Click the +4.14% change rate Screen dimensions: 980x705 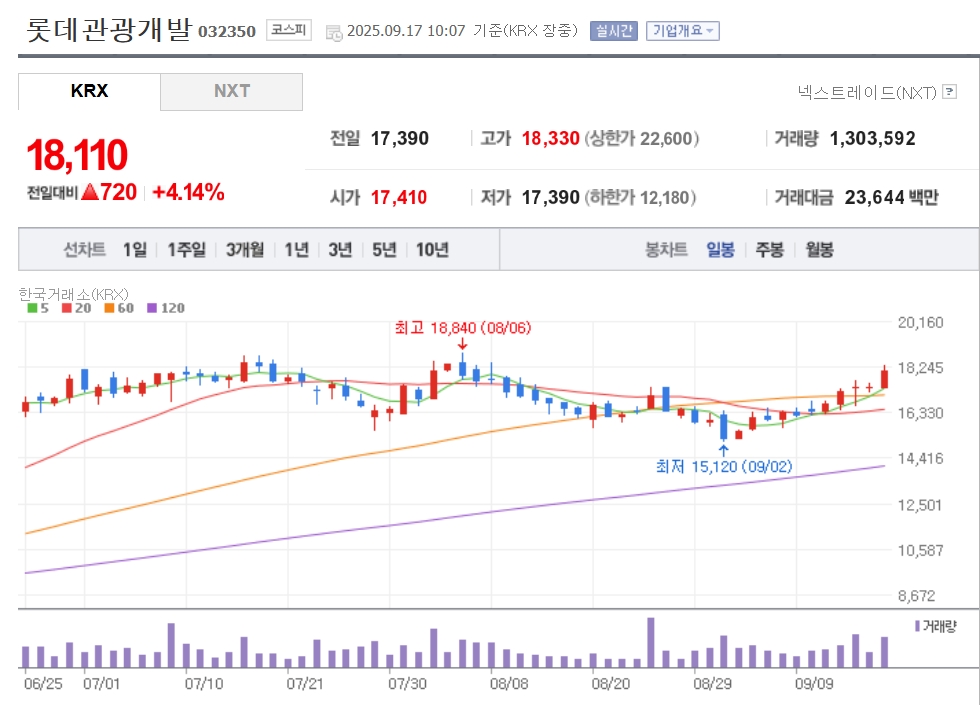click(188, 192)
